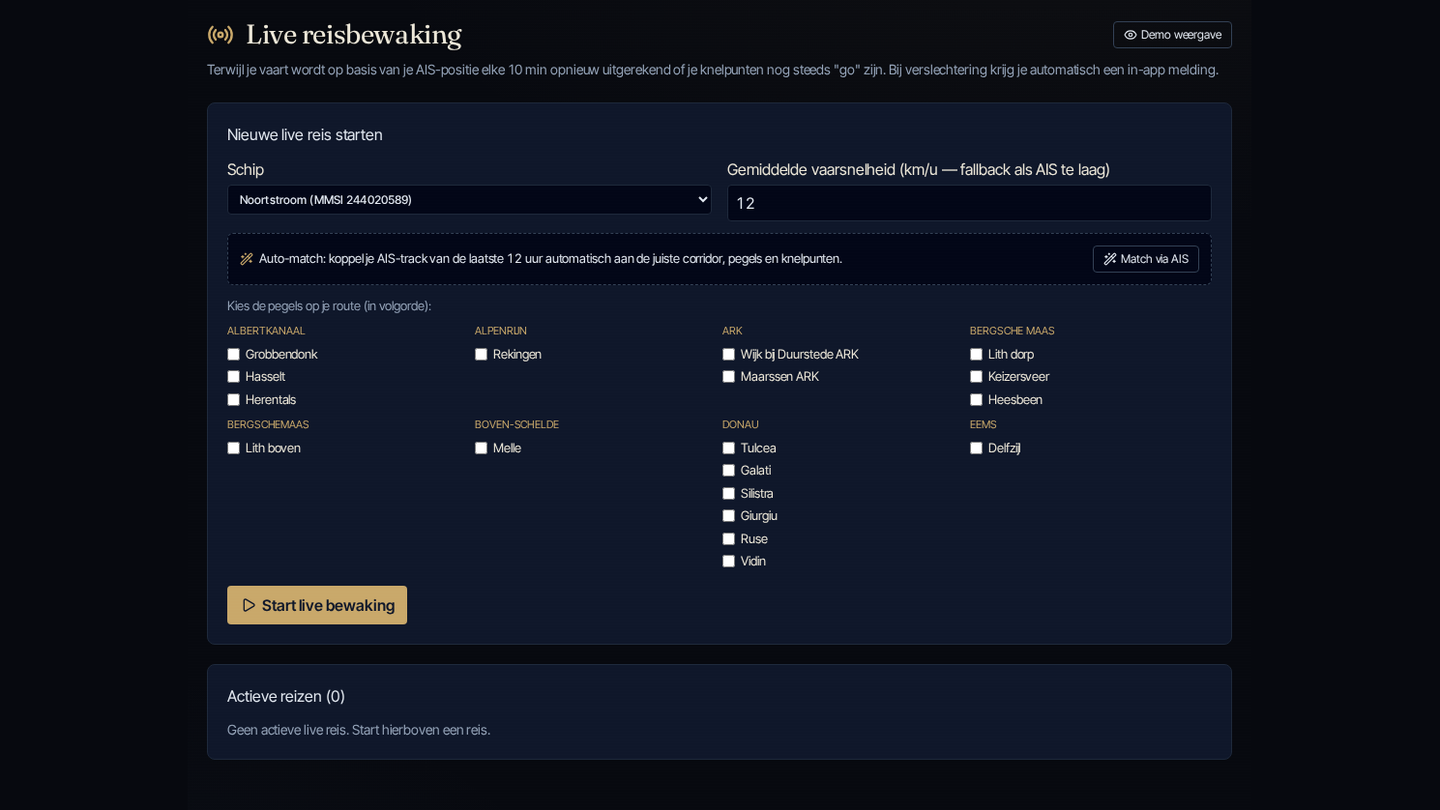Click the Geen actieve live reis message
This screenshot has height=810, width=1440.
(359, 730)
